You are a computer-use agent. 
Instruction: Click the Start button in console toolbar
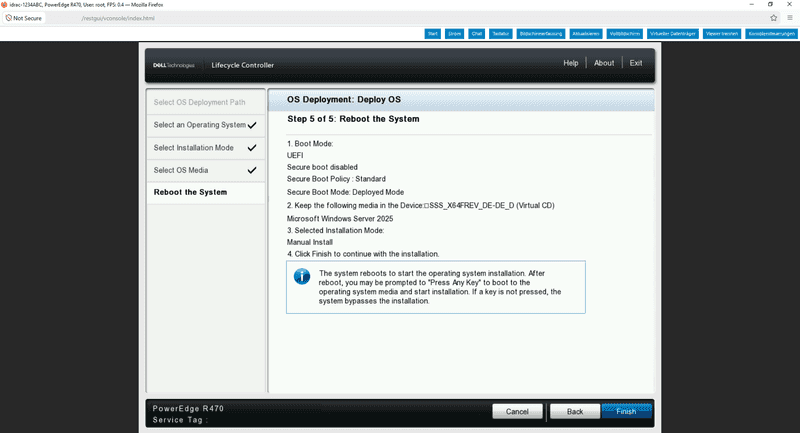(433, 34)
